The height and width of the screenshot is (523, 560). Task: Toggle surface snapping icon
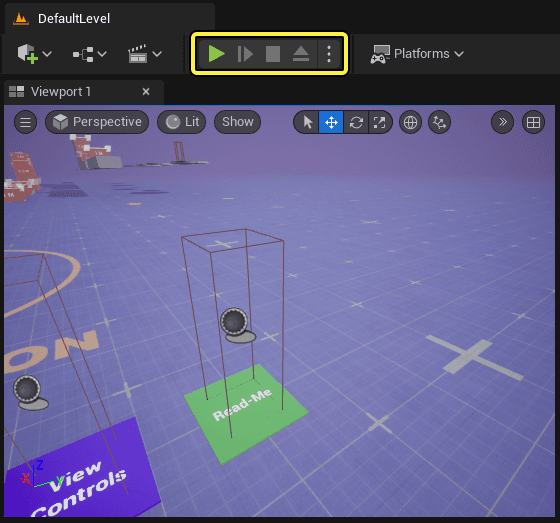[439, 122]
